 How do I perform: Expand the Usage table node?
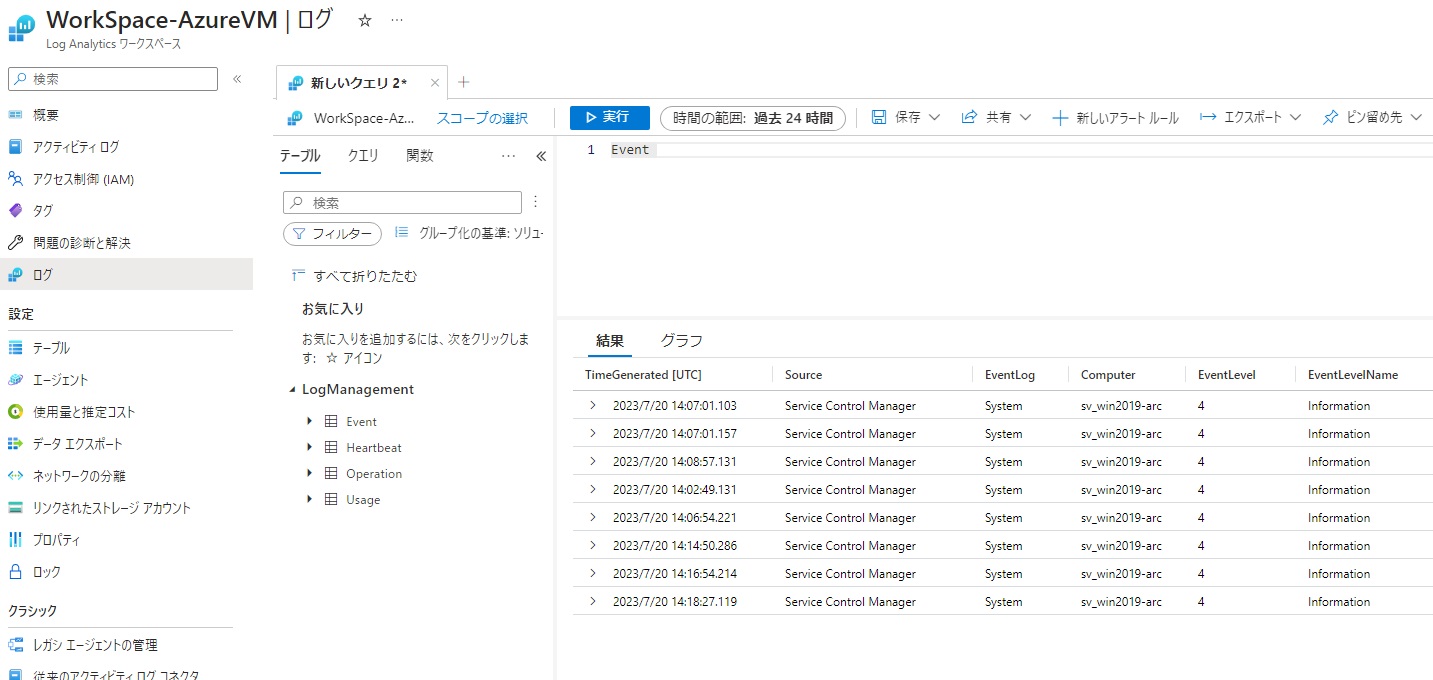(310, 499)
